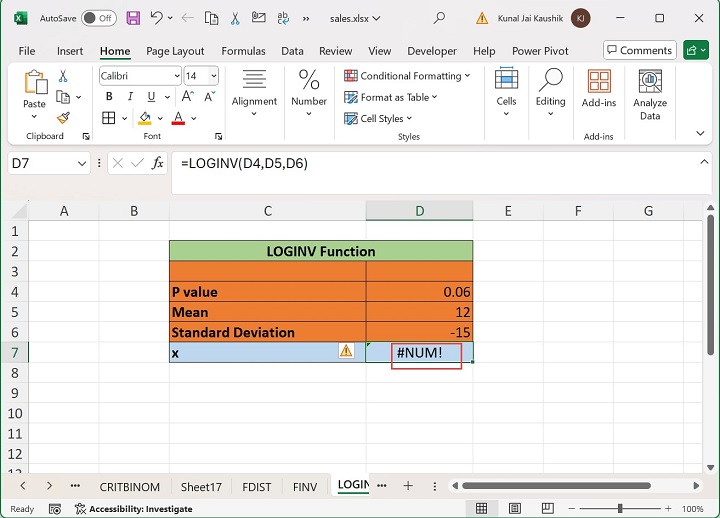Click the Share button icon
The width and height of the screenshot is (720, 518).
click(697, 50)
